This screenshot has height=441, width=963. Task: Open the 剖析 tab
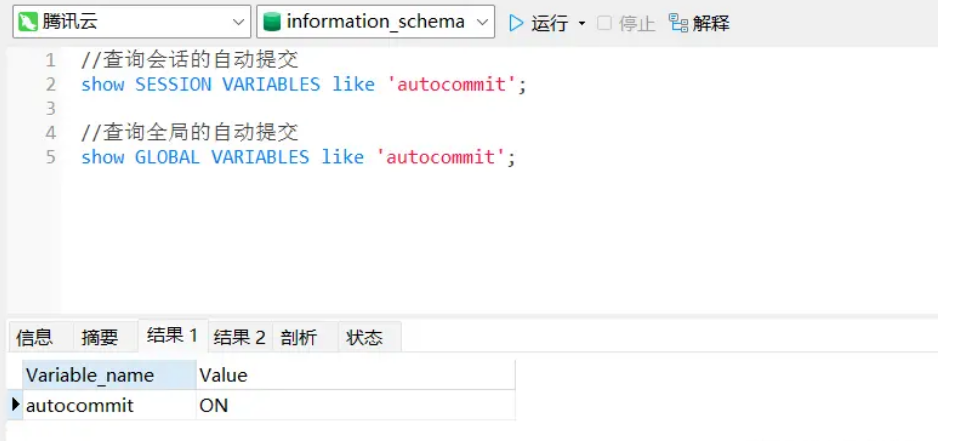coord(298,337)
